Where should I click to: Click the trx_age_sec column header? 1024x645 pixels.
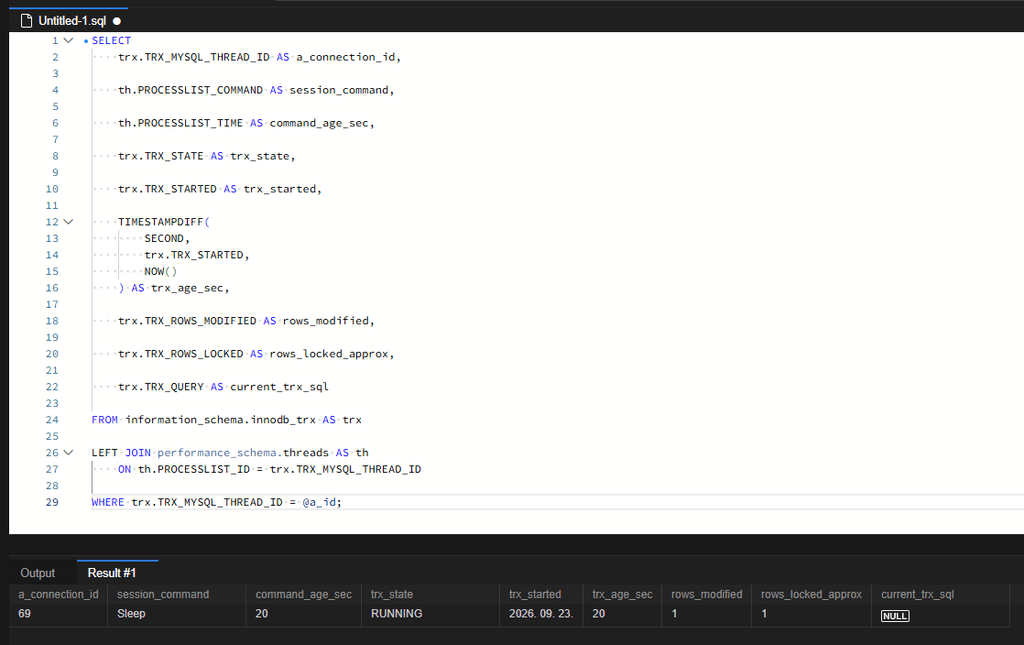[x=622, y=594]
